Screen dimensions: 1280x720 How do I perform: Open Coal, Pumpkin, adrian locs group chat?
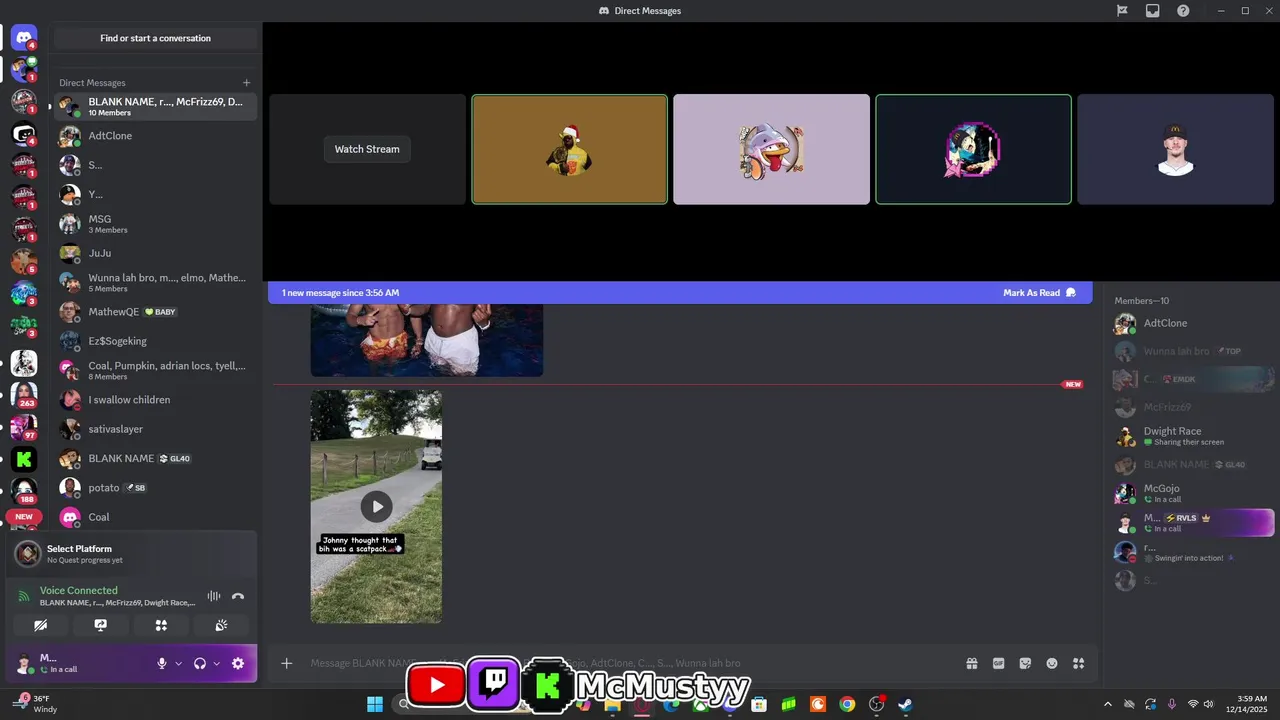[155, 370]
